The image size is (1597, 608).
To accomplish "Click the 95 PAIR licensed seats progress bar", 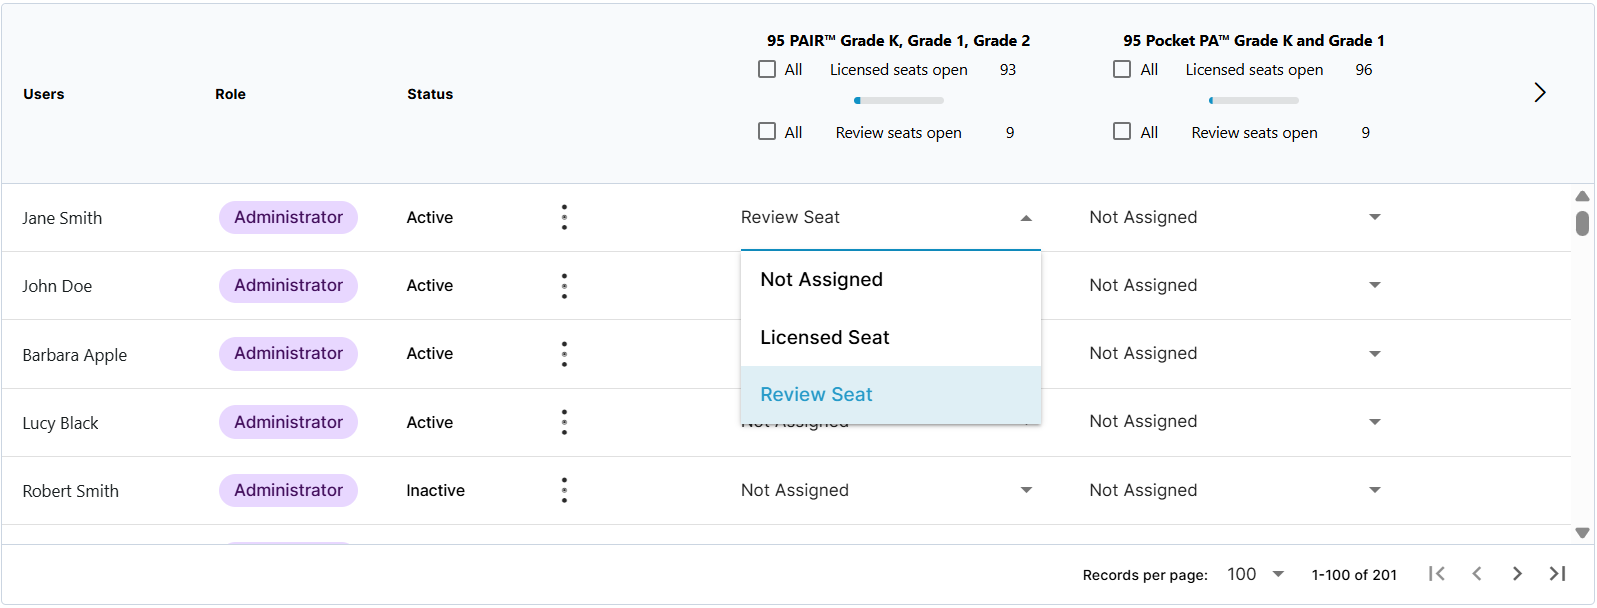I will (x=898, y=100).
